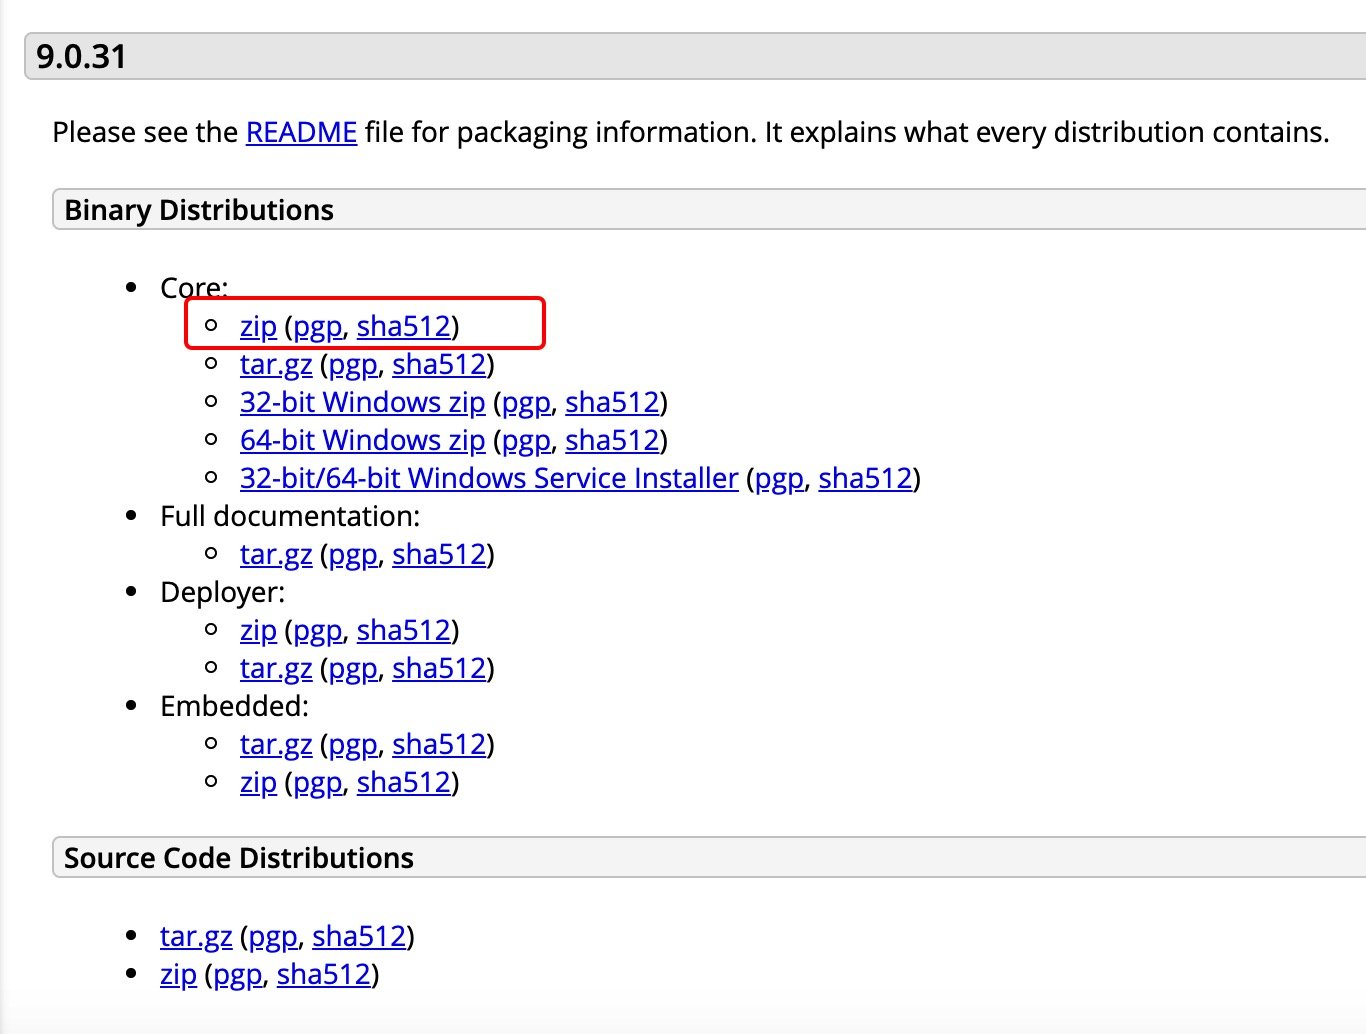Screen dimensions: 1366x1034
Task: Download the 32-bit Windows zip
Action: pos(362,402)
